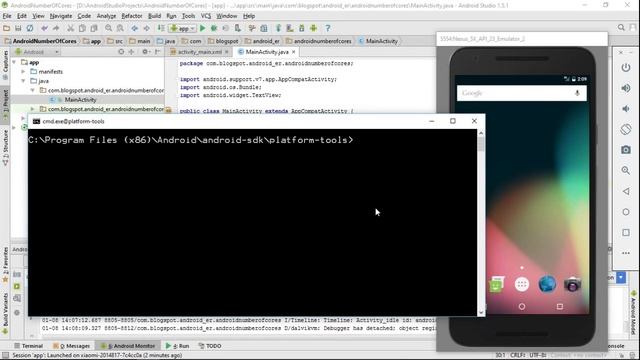
Task: Click the Synchronize toolbar icon
Action: (30, 28)
